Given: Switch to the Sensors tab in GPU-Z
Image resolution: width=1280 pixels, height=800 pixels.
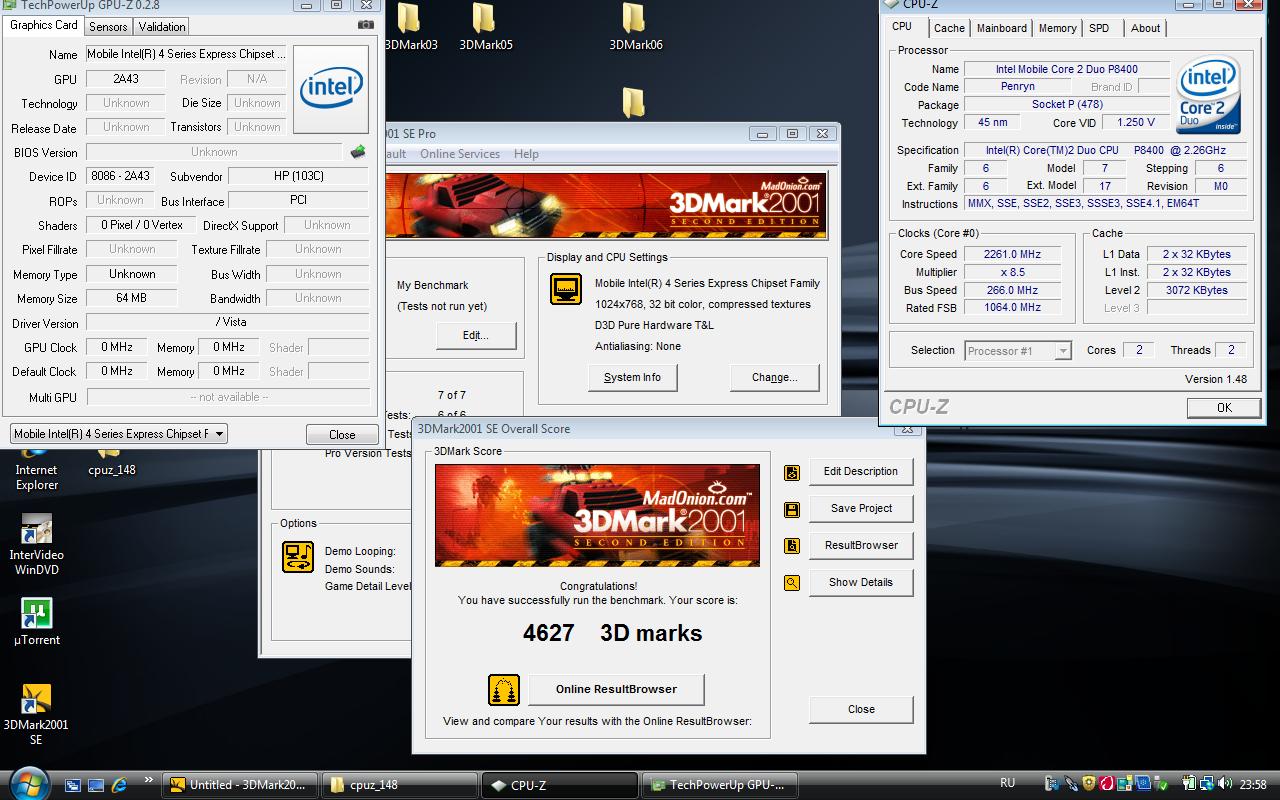Looking at the screenshot, I should 108,27.
